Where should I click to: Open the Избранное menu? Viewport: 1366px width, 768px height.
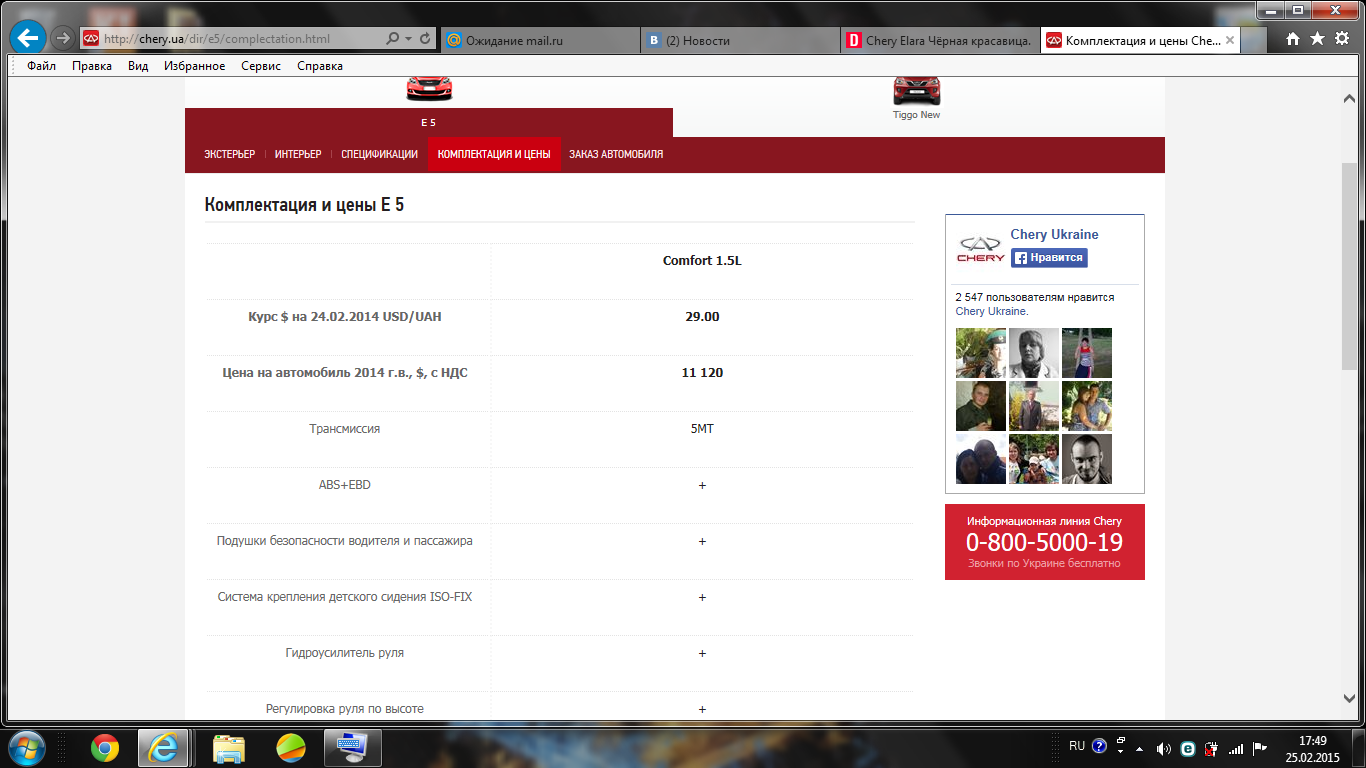194,66
